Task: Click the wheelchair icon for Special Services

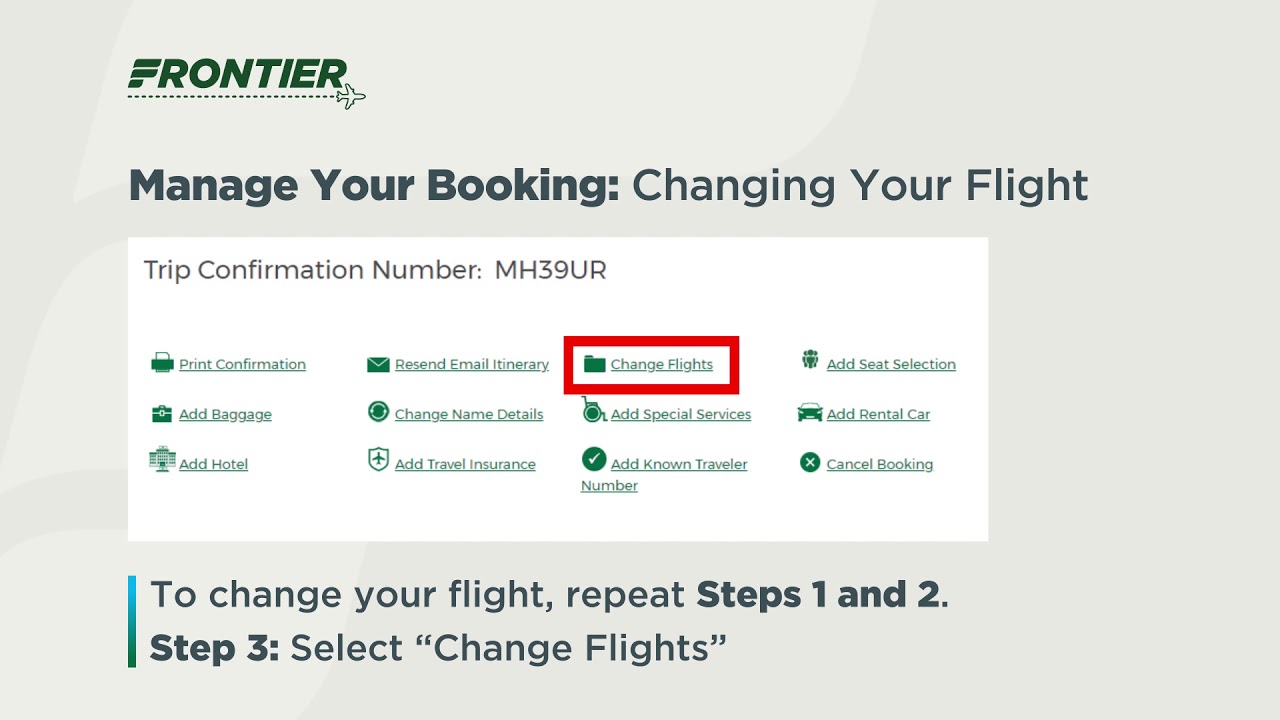Action: pos(593,410)
